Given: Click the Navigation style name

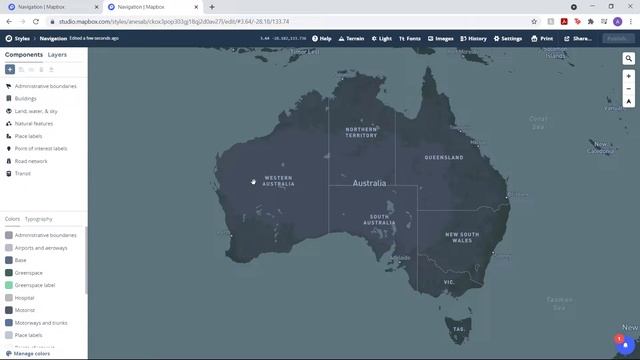Looking at the screenshot, I should pyautogui.click(x=53, y=38).
